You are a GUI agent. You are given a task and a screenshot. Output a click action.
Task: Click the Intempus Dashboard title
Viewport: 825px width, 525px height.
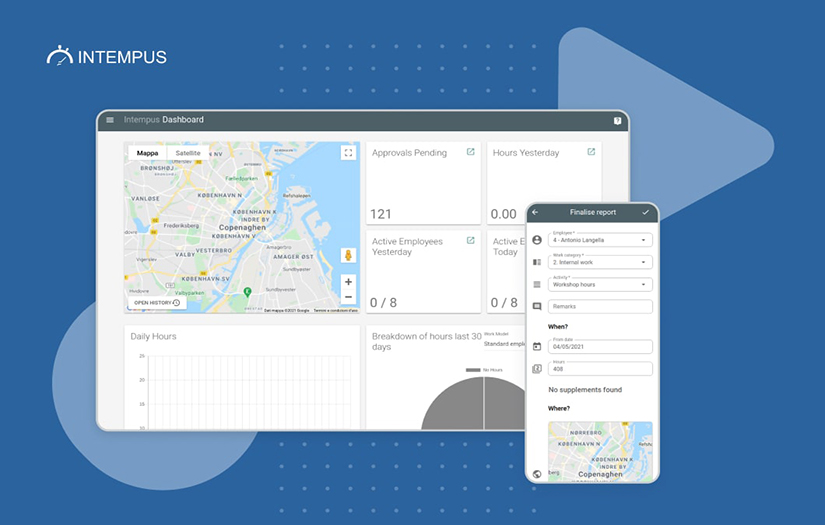pos(164,119)
